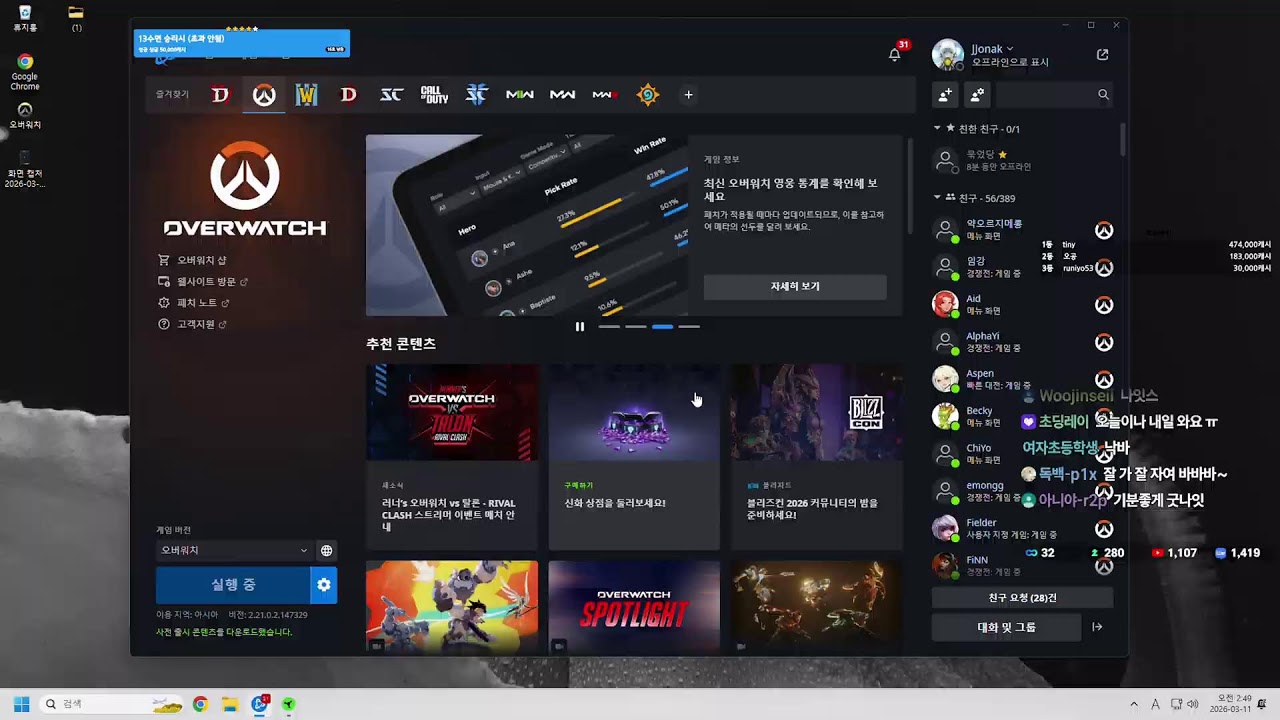Open the StarCraft II game tab
Screen dimensions: 1280x720
(477, 95)
